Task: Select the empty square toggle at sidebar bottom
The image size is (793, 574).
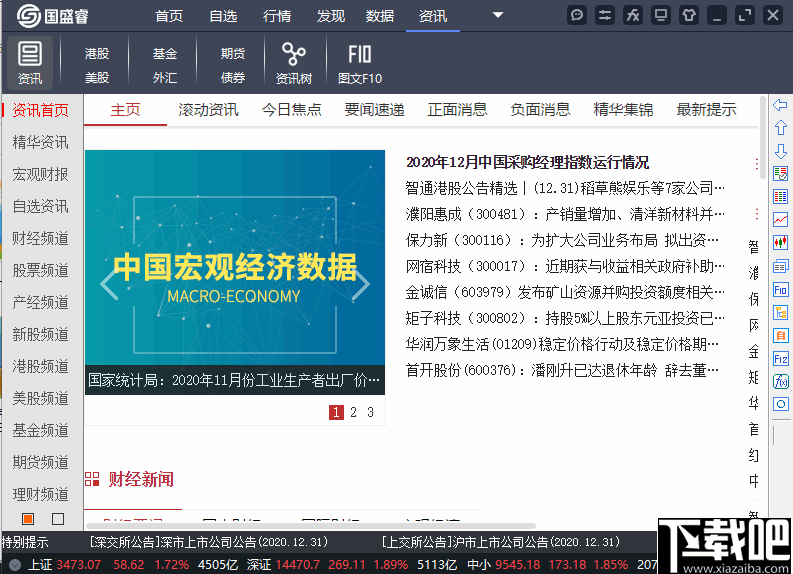Action: click(x=58, y=519)
